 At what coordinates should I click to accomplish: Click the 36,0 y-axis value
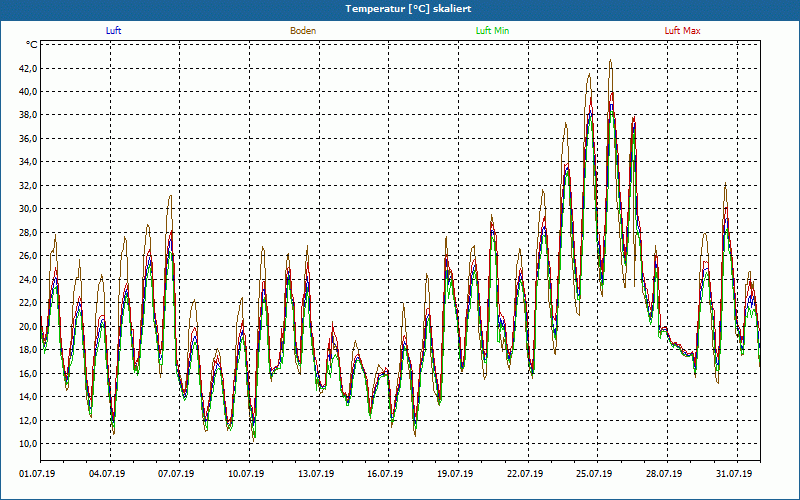point(28,139)
